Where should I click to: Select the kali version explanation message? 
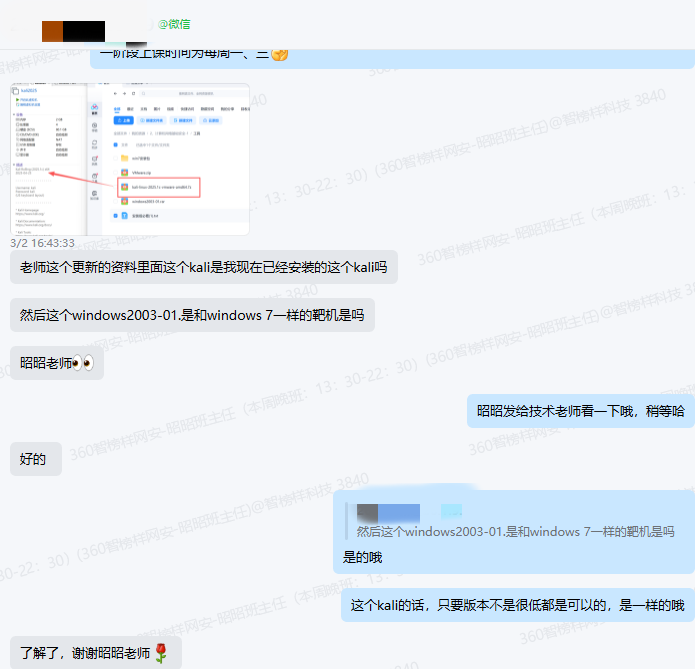[x=517, y=605]
